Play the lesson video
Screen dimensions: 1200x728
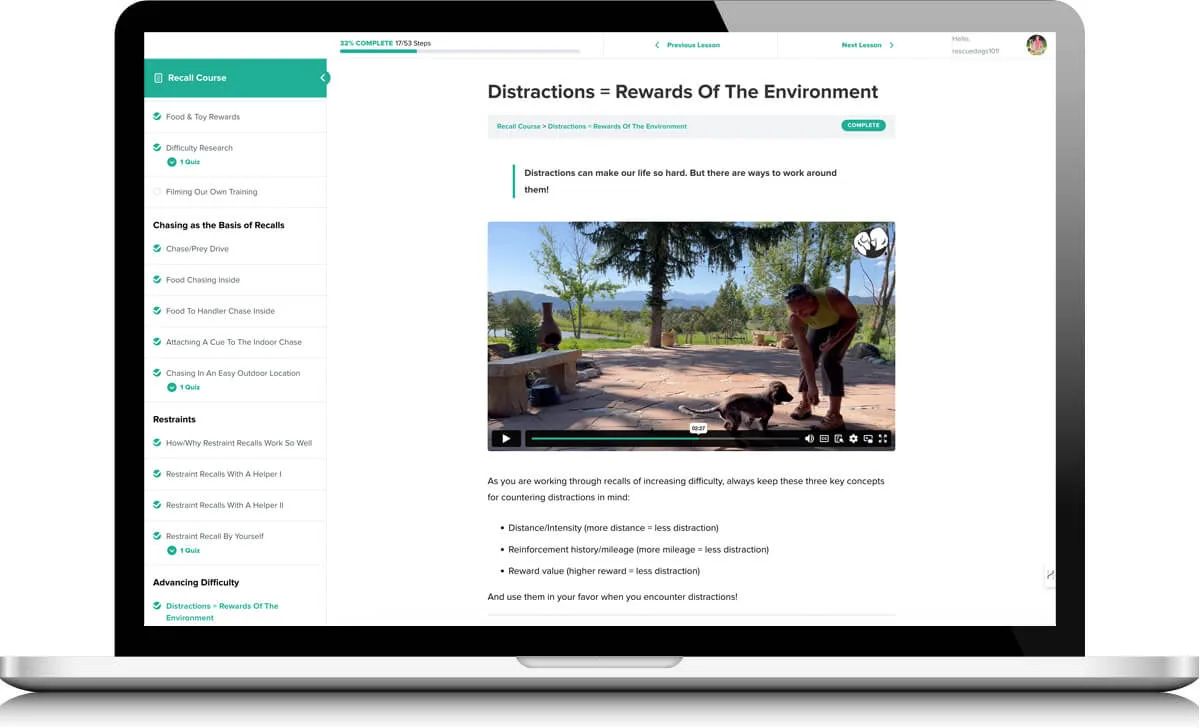pos(506,438)
